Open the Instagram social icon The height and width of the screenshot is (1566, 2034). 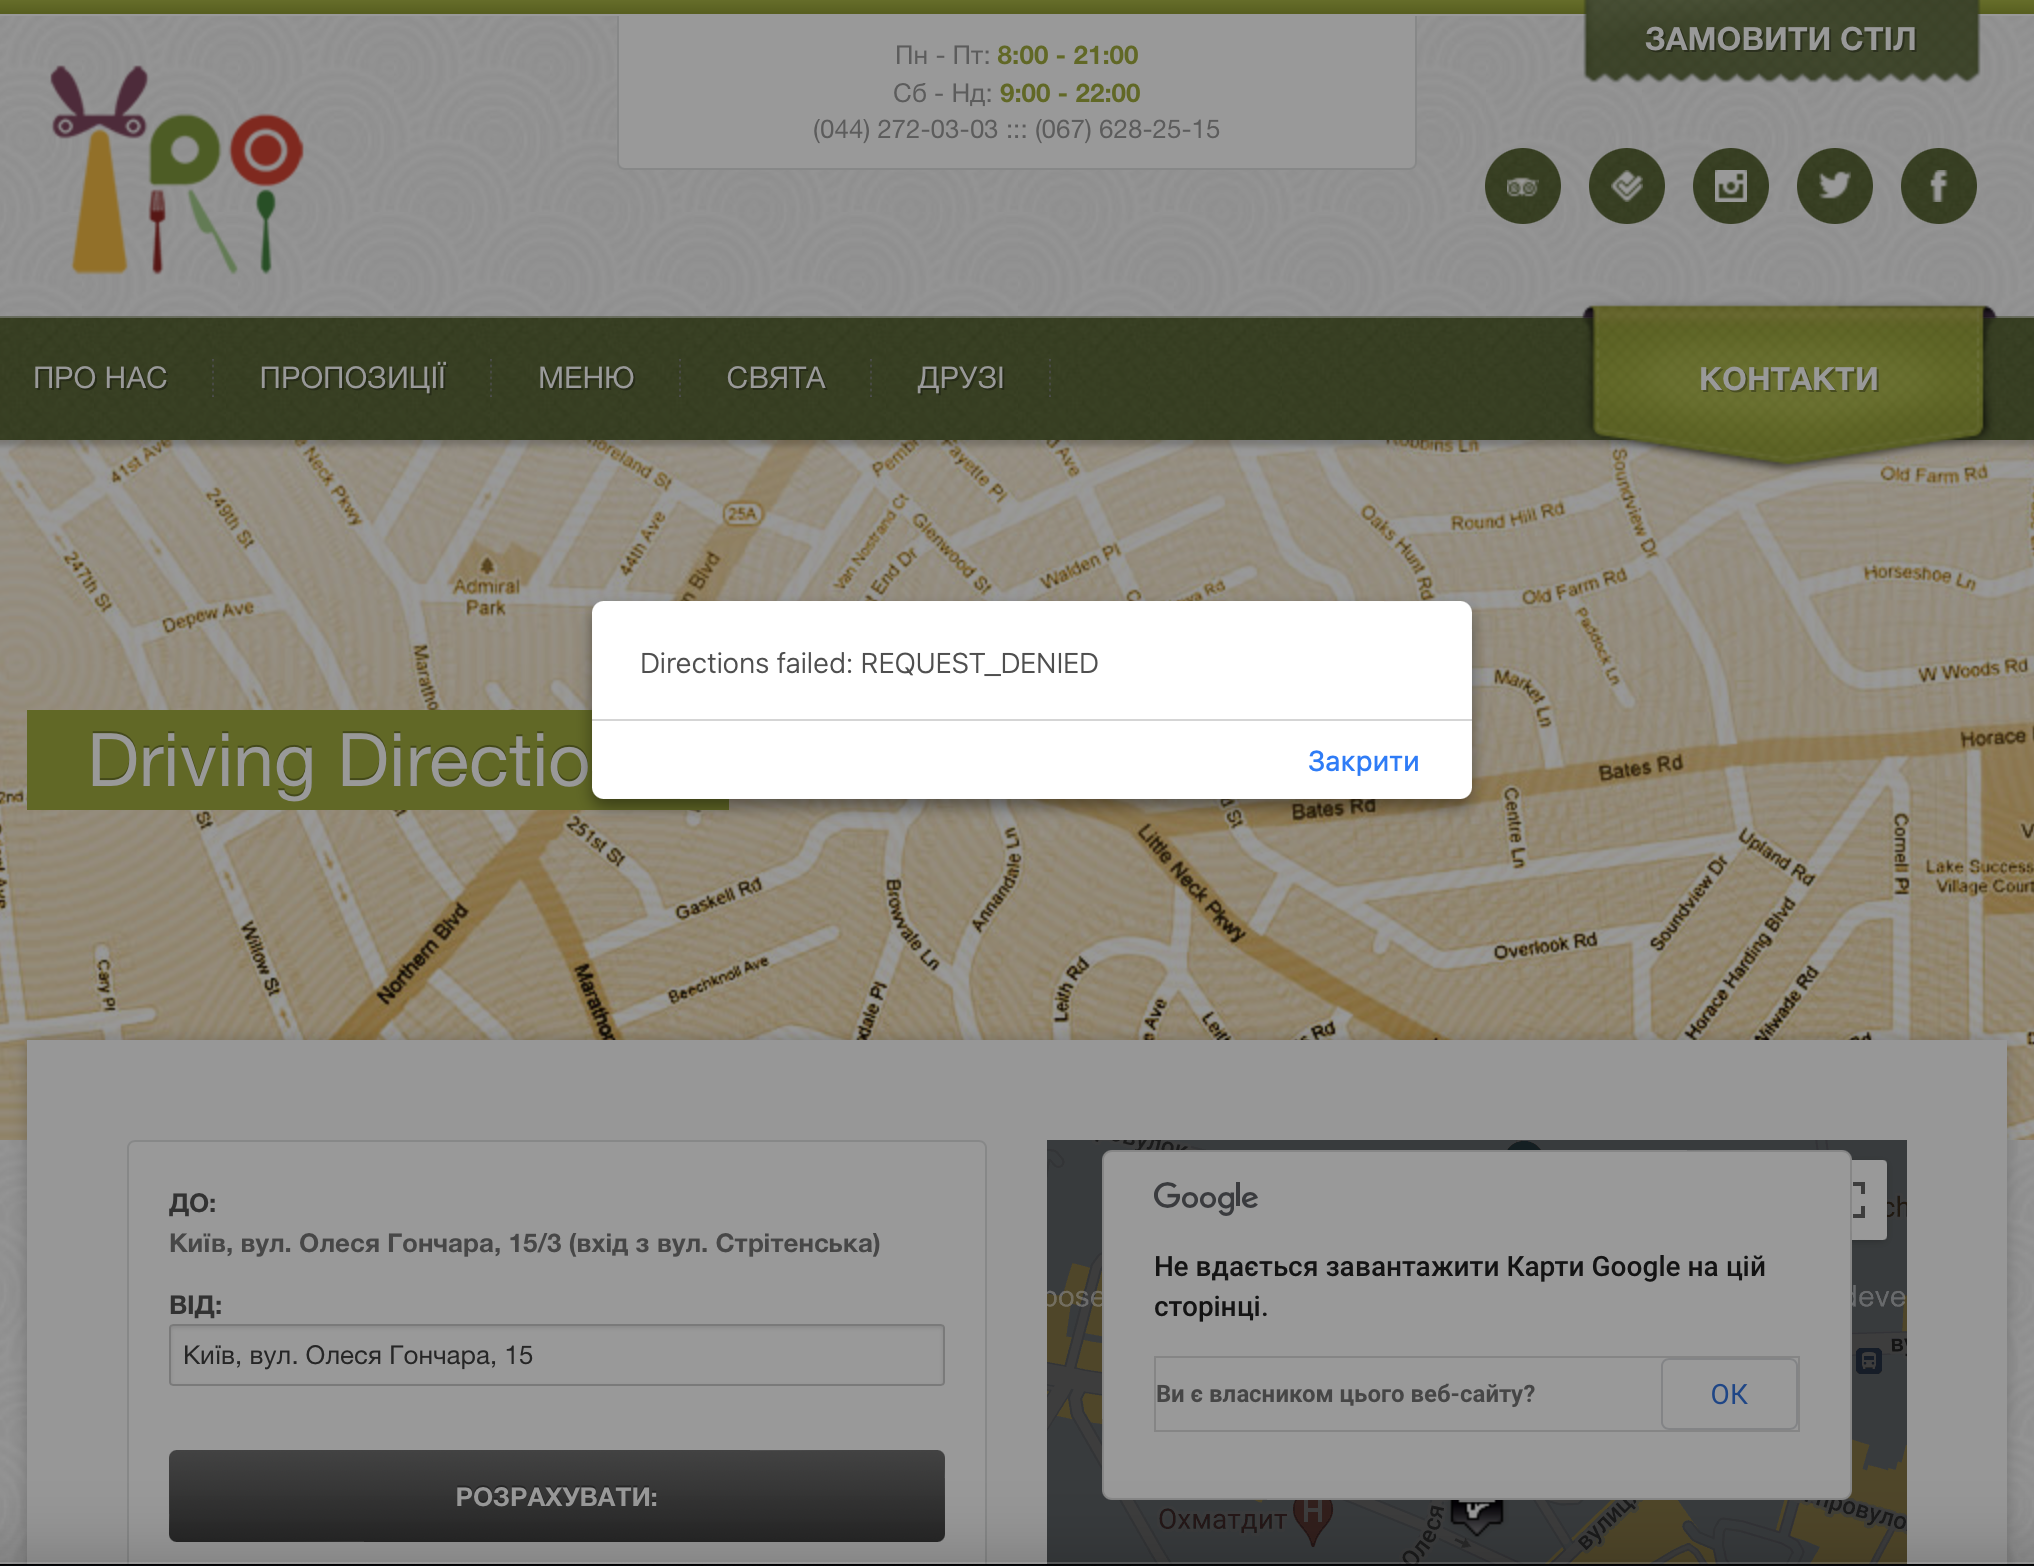tap(1730, 186)
